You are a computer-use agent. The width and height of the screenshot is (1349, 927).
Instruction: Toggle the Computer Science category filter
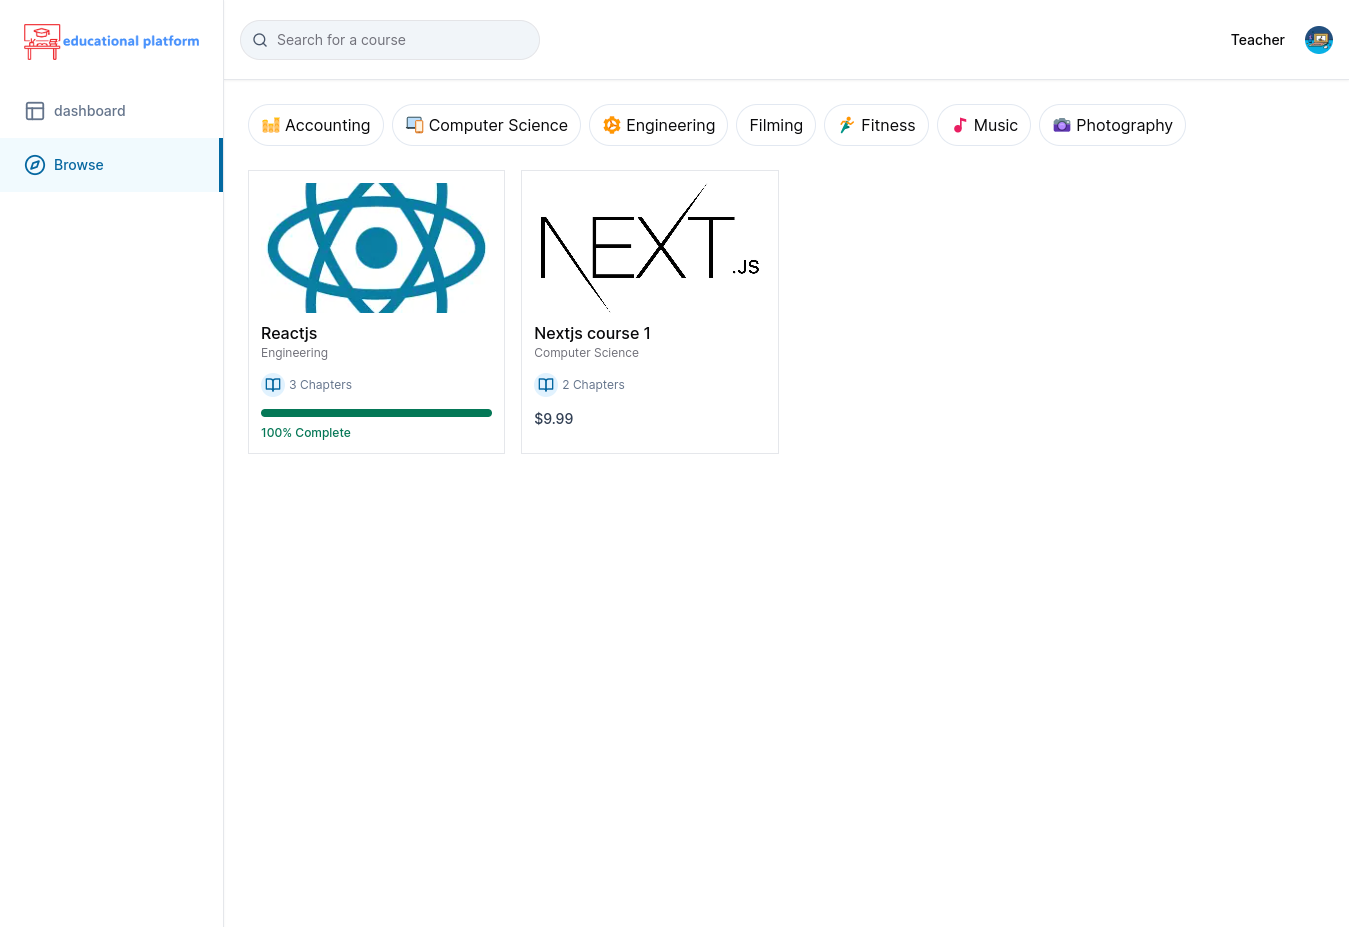[x=486, y=125]
